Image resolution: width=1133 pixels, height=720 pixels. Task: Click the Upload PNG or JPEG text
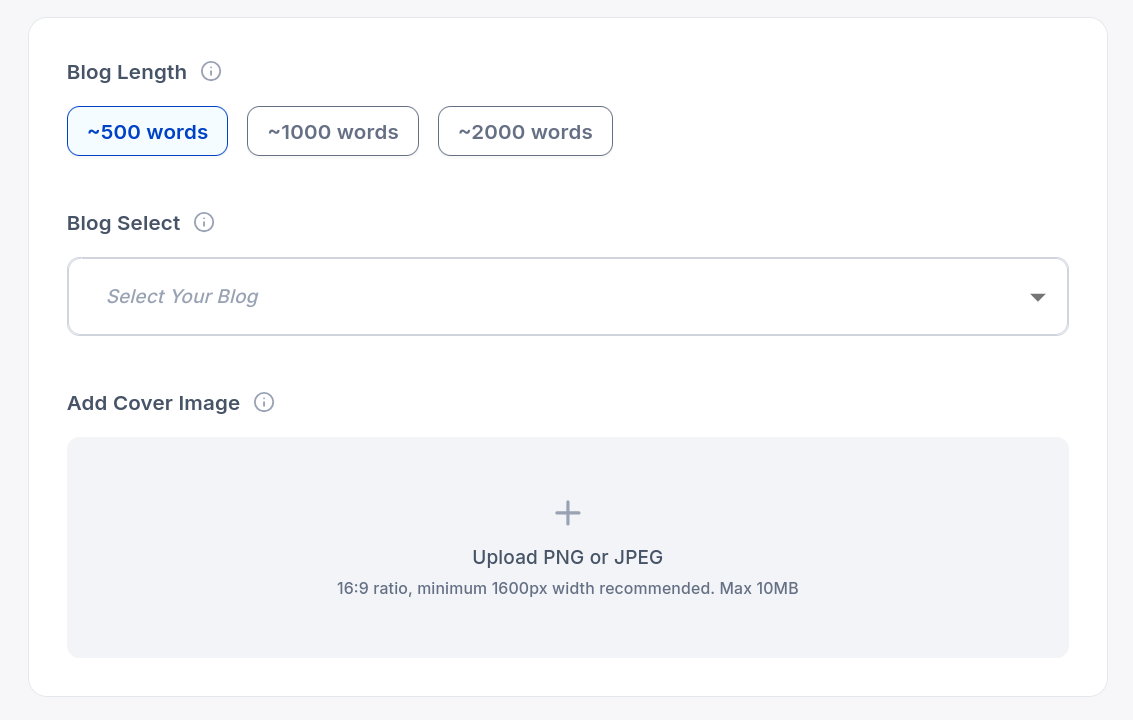tap(568, 557)
